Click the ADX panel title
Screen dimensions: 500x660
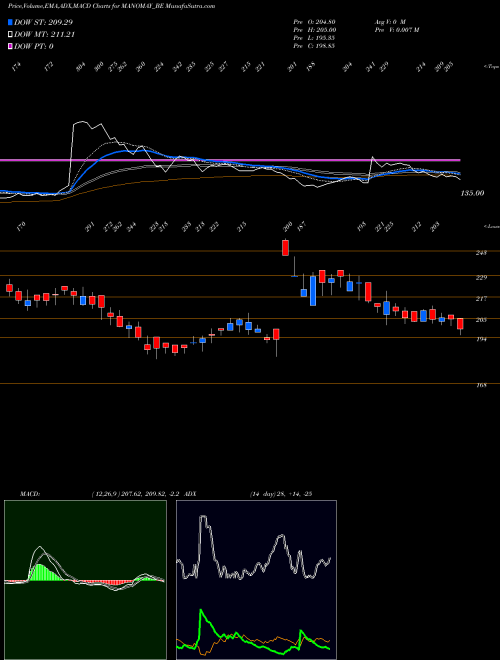pyautogui.click(x=190, y=493)
